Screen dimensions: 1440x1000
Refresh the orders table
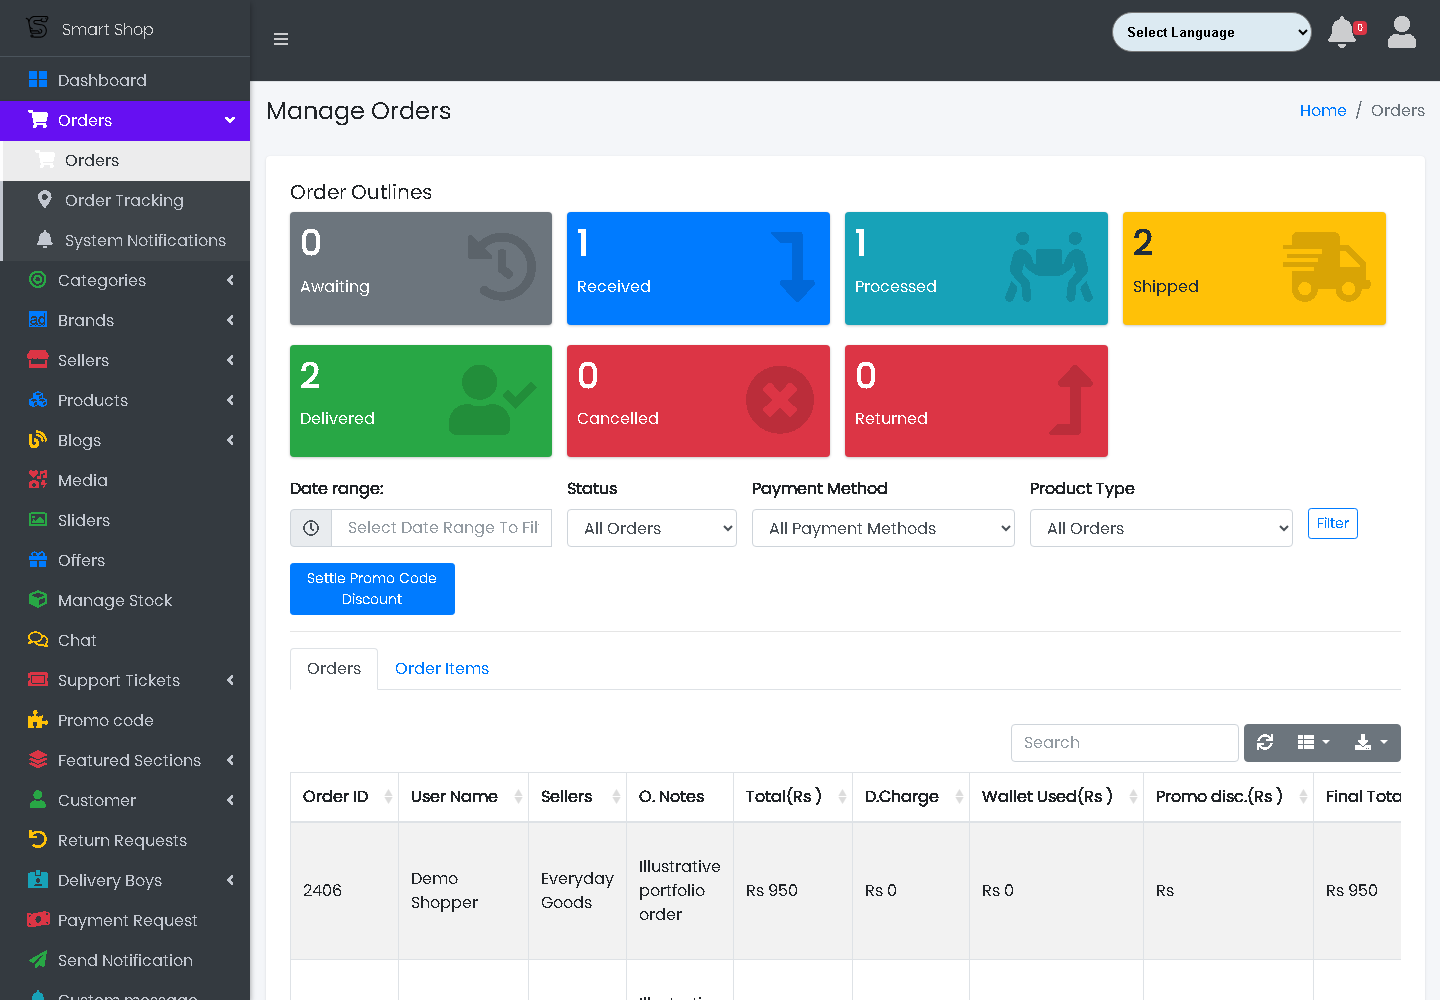[x=1265, y=742]
